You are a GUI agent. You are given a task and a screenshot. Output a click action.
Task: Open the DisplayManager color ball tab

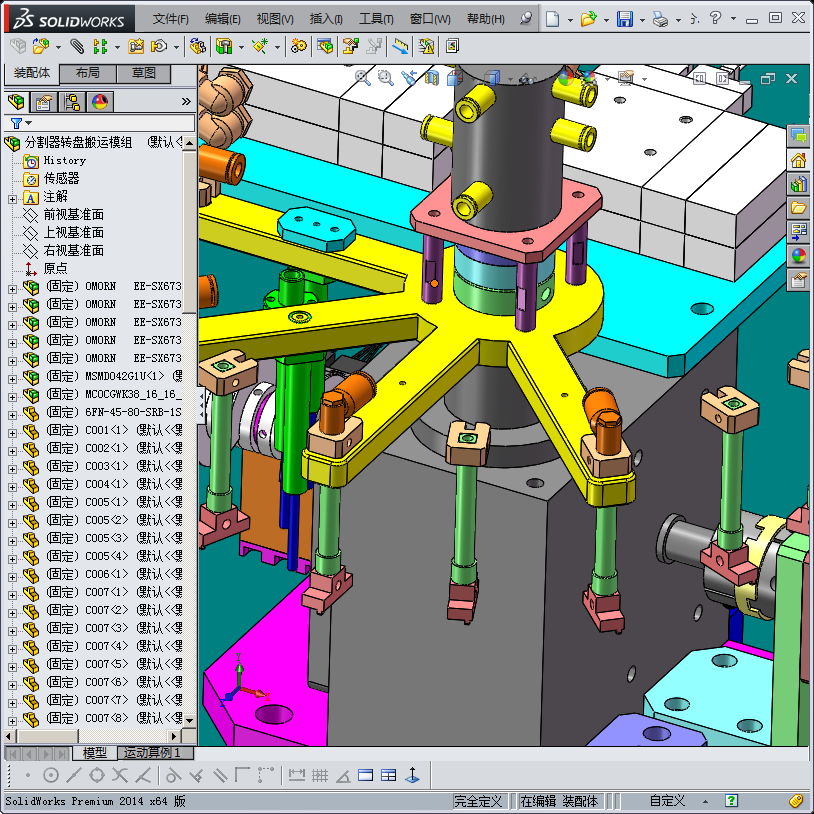tap(100, 102)
